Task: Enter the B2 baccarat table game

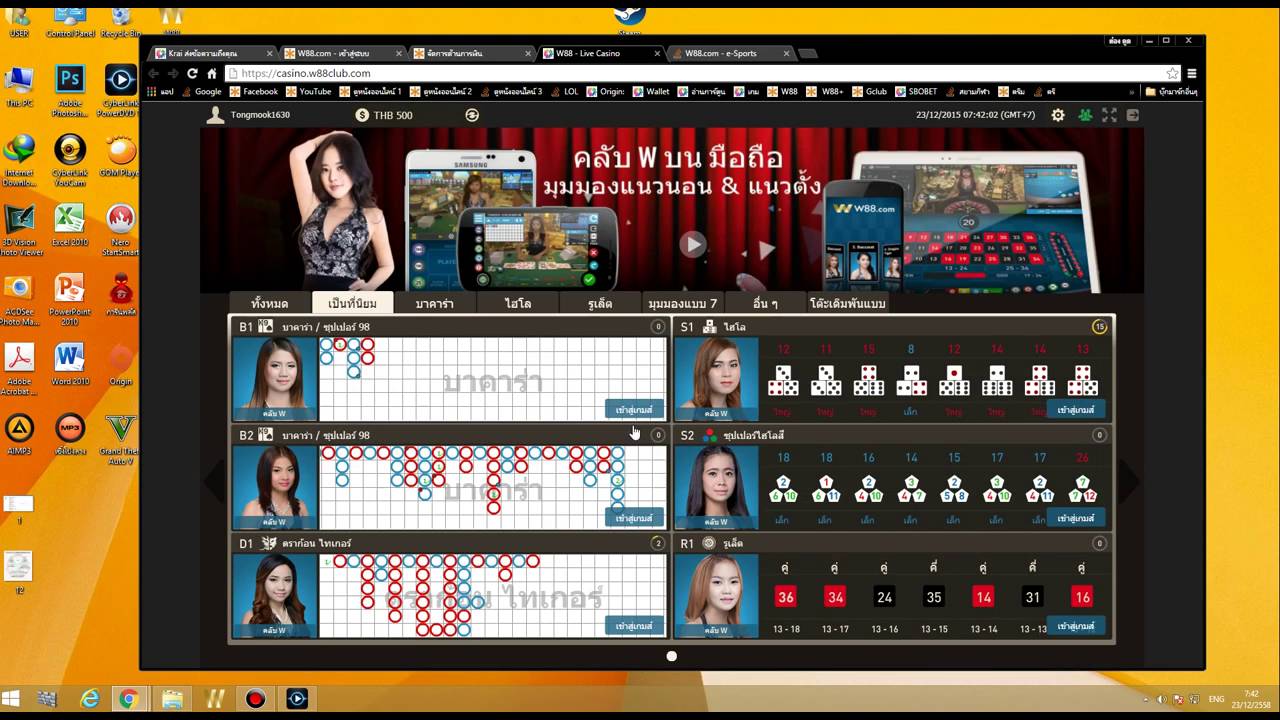Action: pos(634,518)
